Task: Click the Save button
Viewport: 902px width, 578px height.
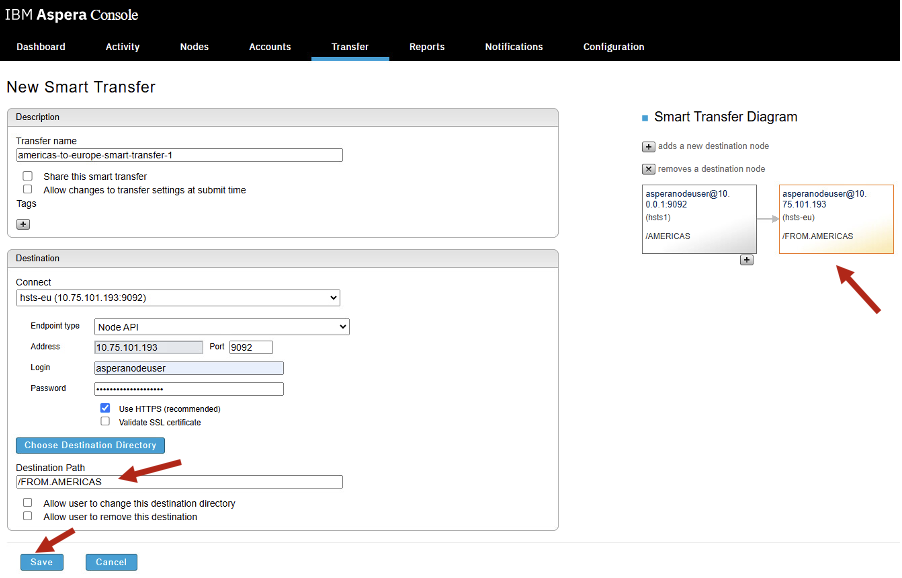Action: [41, 562]
